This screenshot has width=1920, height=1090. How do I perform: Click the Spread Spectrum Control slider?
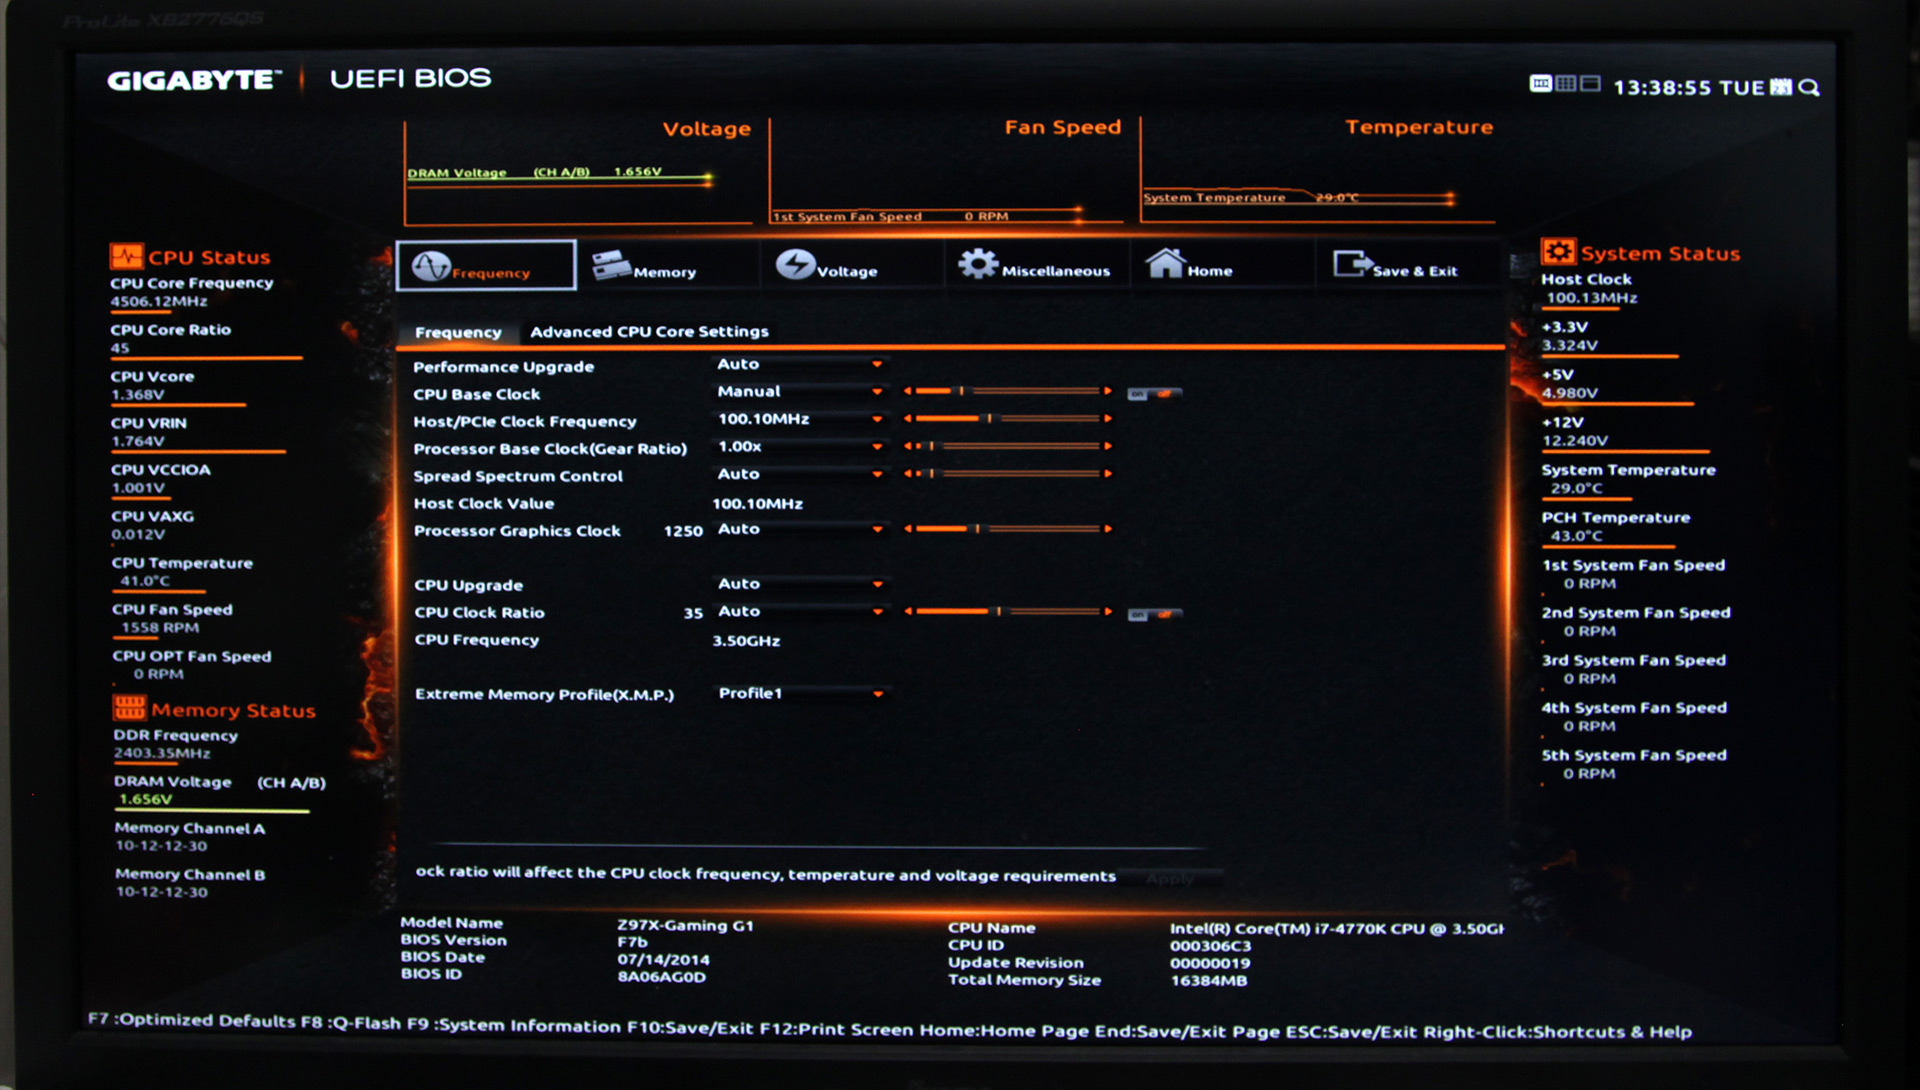click(1008, 474)
